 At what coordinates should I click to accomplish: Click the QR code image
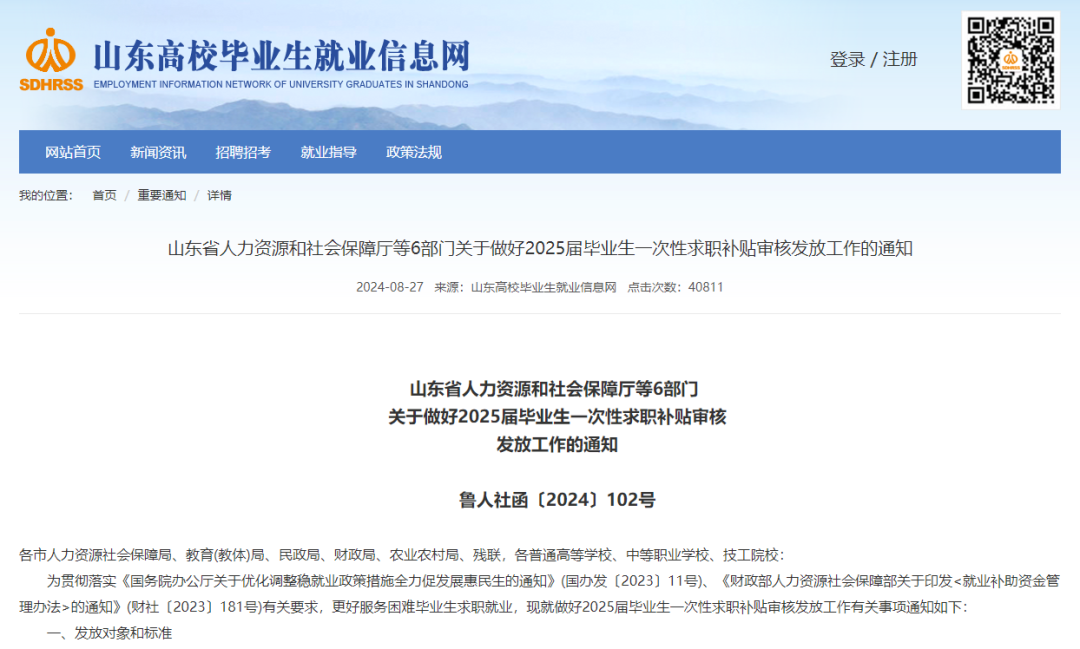pyautogui.click(x=1010, y=60)
